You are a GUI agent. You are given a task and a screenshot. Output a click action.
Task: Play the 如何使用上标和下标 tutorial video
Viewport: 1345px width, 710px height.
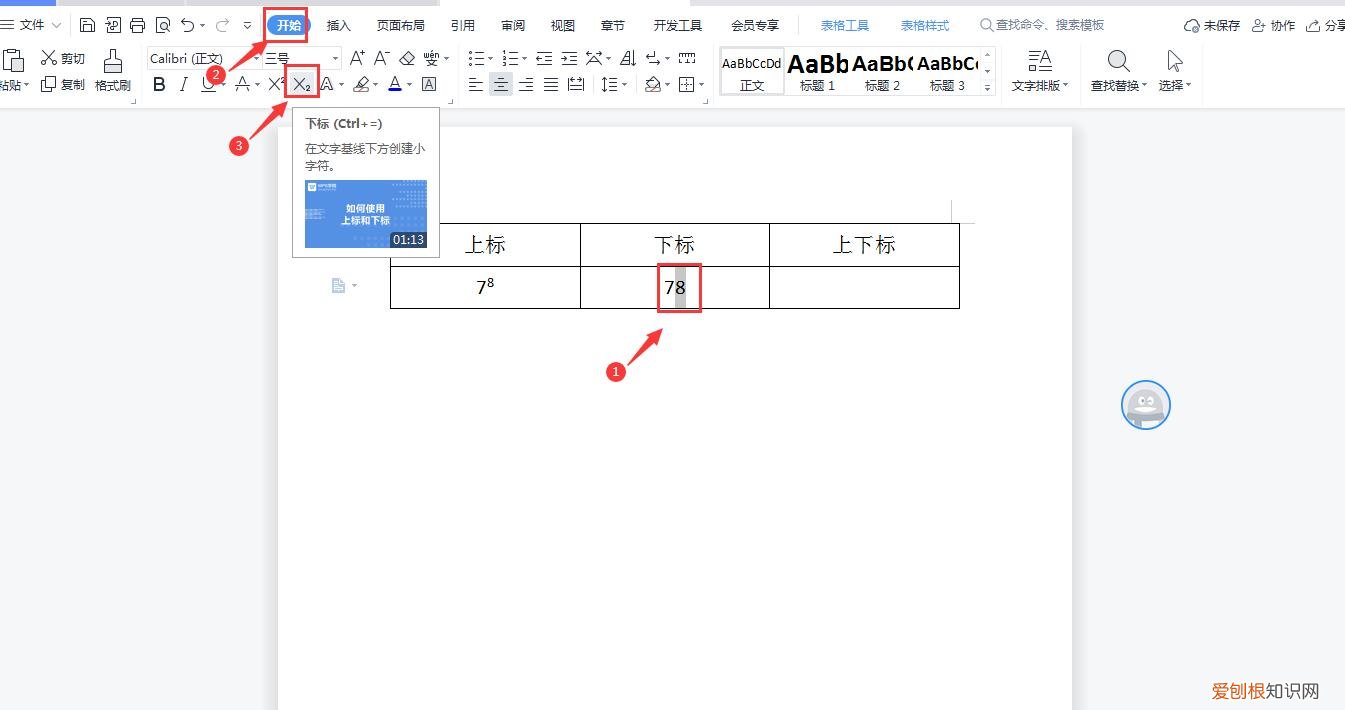(x=364, y=212)
